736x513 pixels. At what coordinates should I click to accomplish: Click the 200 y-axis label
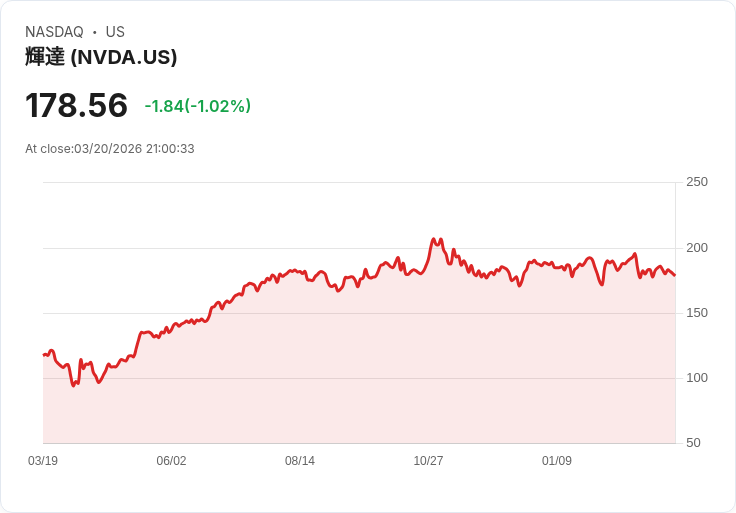pyautogui.click(x=696, y=248)
